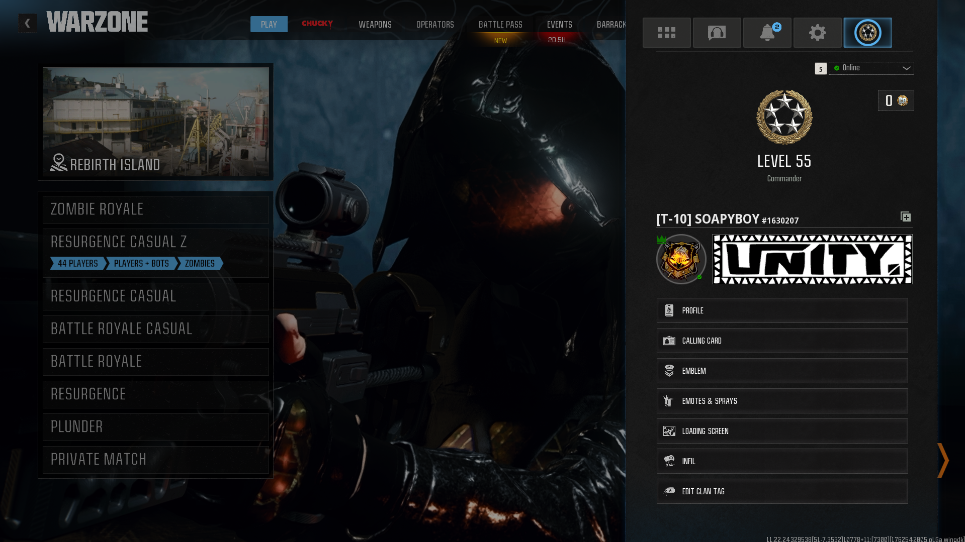Go back using the top-left arrow
This screenshot has width=965, height=542.
27,23
